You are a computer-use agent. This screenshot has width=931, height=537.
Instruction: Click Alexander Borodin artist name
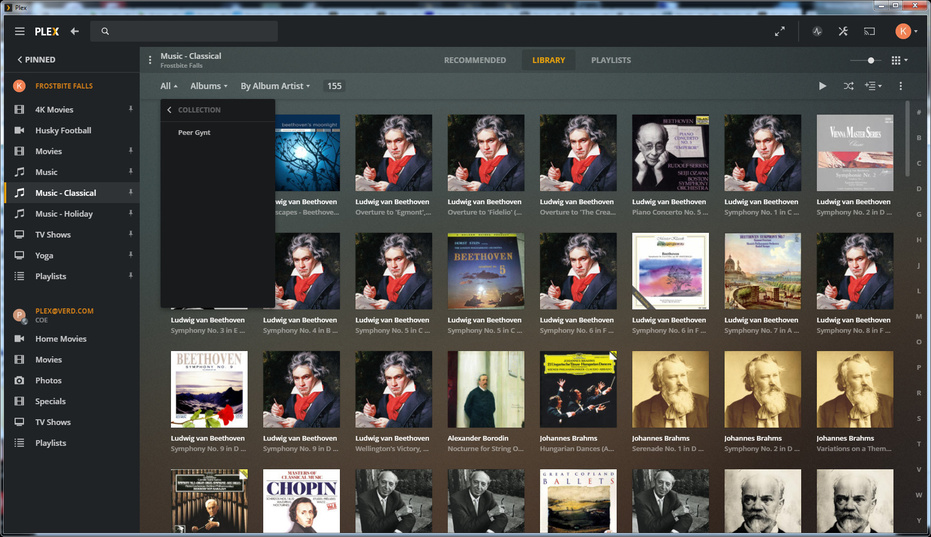478,438
